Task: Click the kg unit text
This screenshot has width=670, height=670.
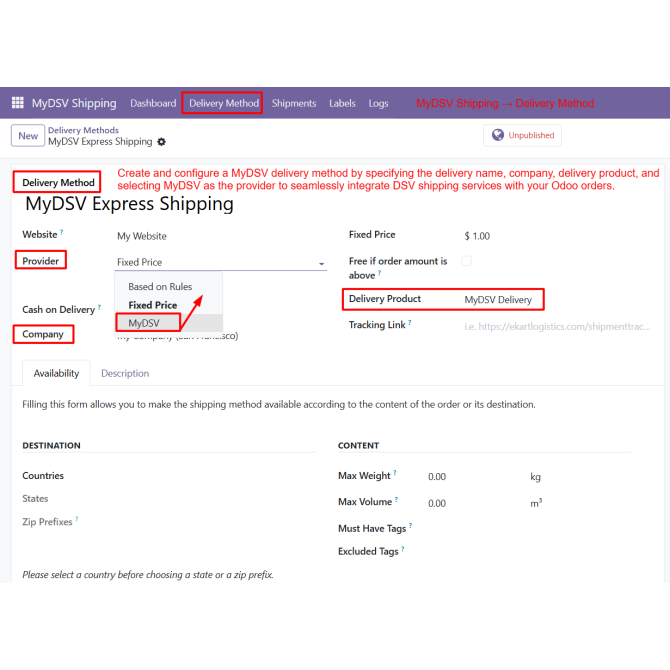Action: tap(535, 477)
